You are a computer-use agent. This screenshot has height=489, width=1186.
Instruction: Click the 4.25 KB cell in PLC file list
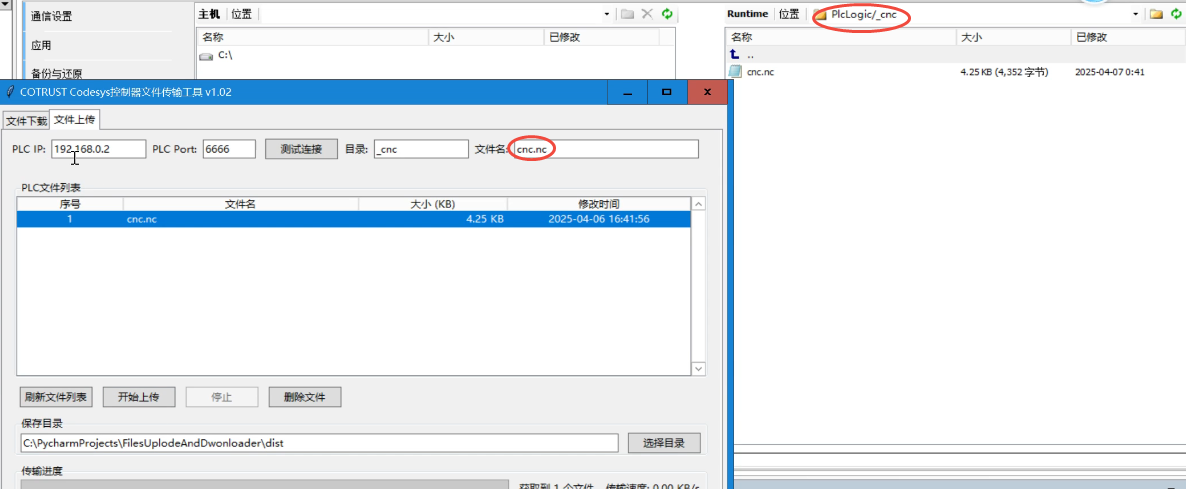tap(485, 219)
